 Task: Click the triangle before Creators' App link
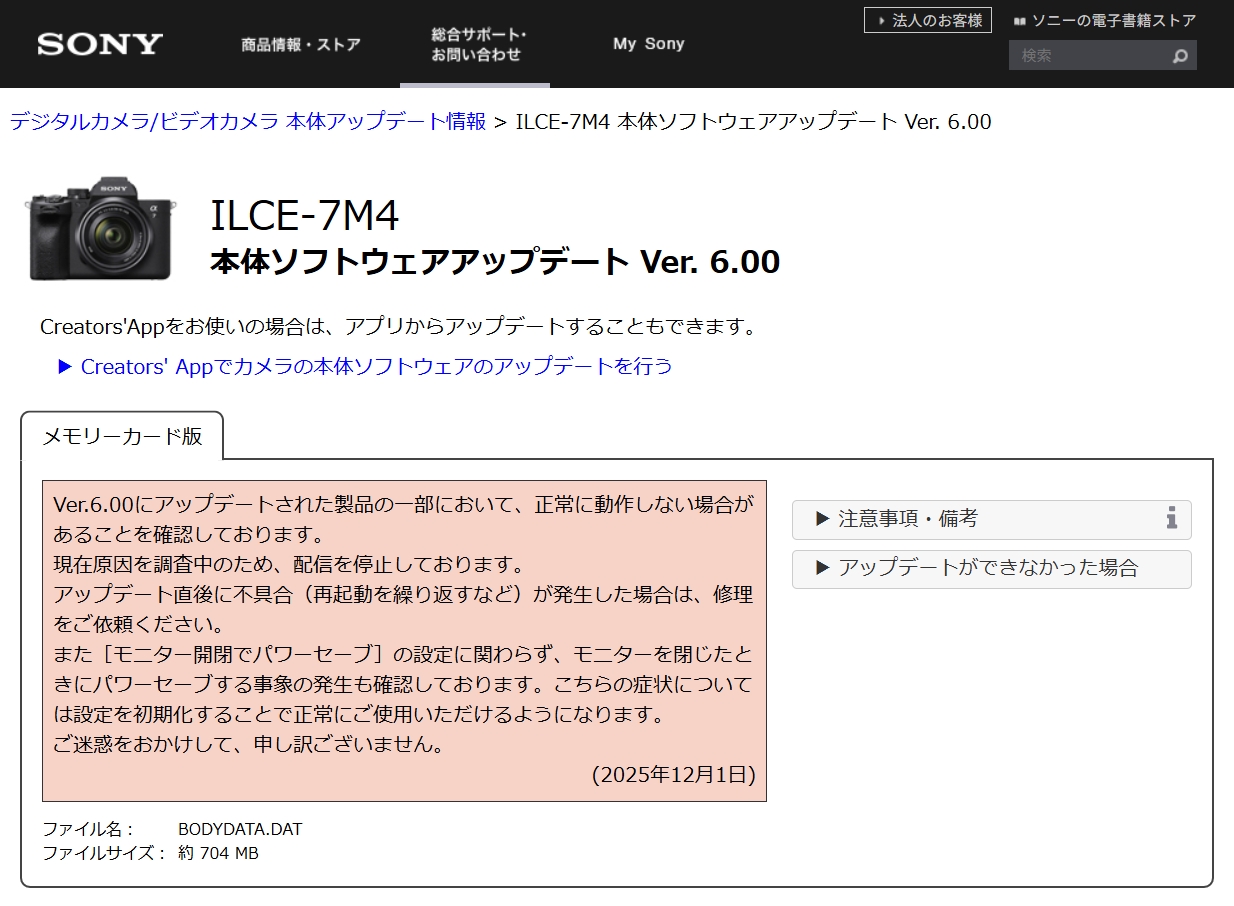click(66, 366)
